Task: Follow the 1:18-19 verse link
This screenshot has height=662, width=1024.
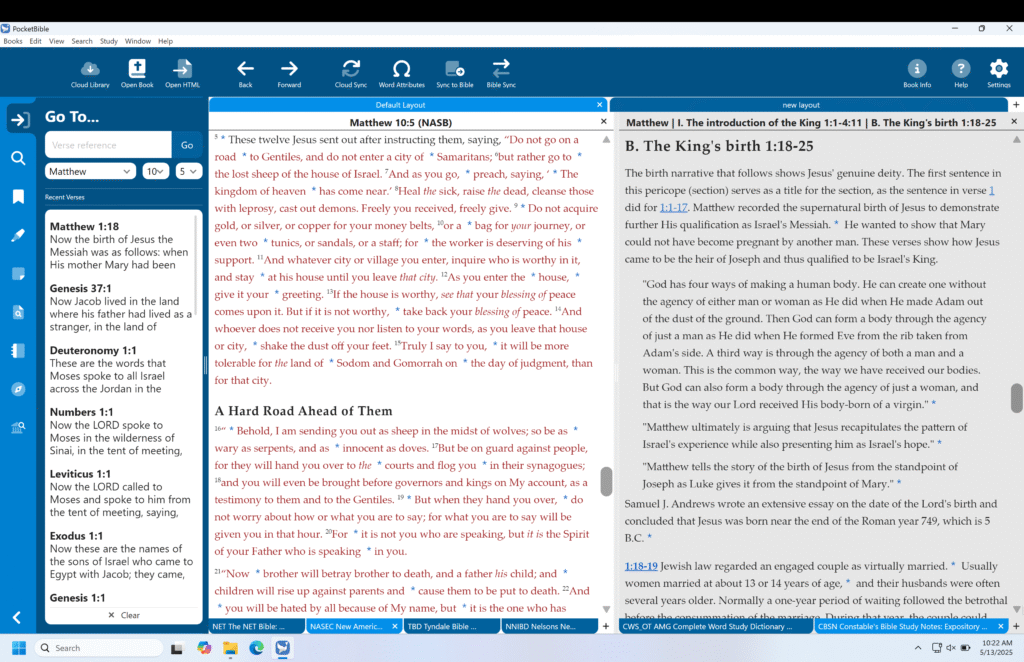Action: pyautogui.click(x=641, y=566)
